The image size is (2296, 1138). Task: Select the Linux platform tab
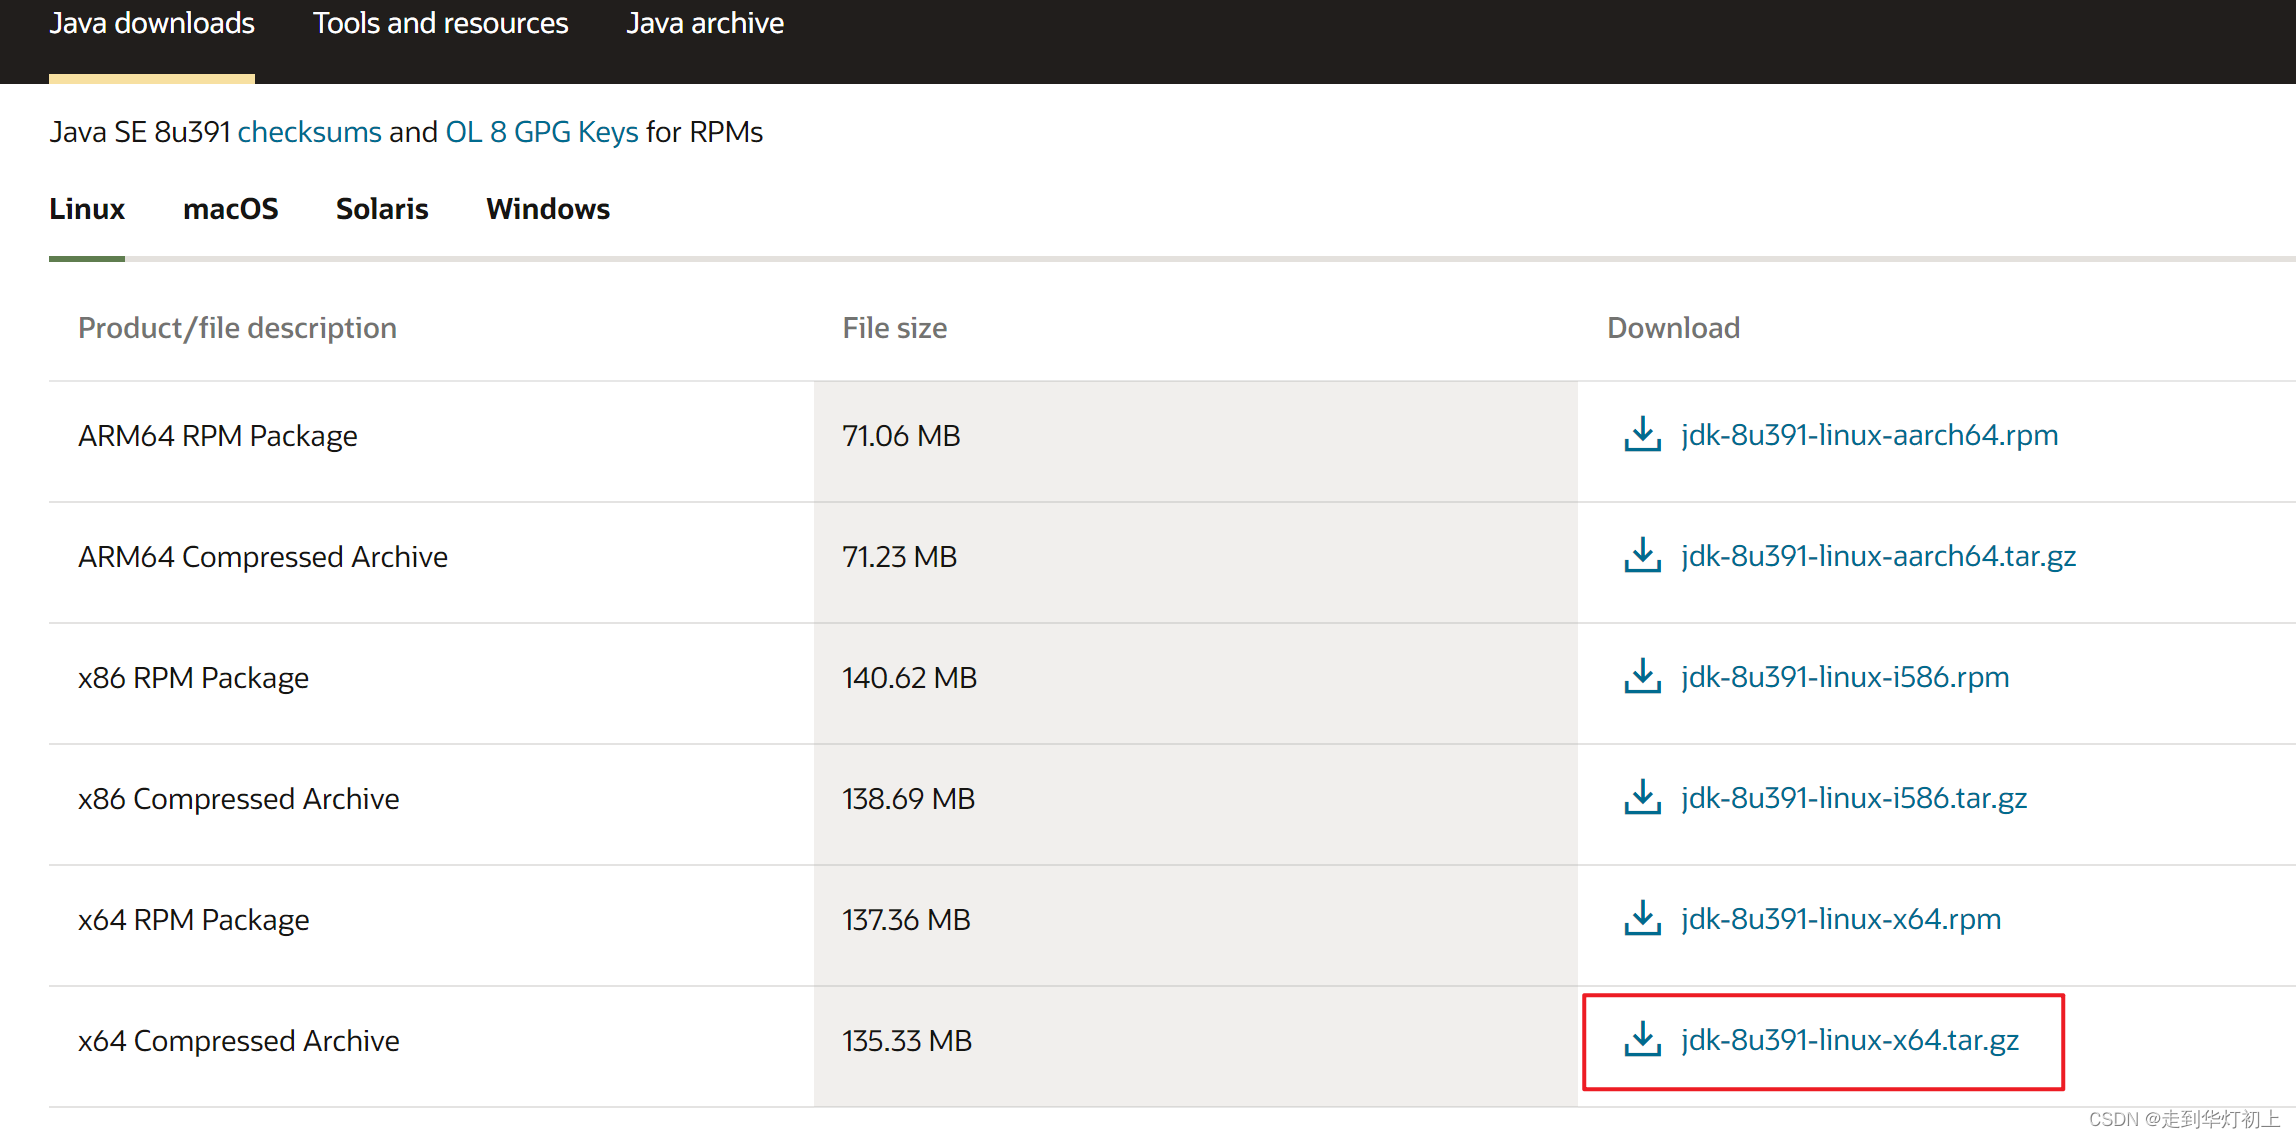(x=87, y=209)
